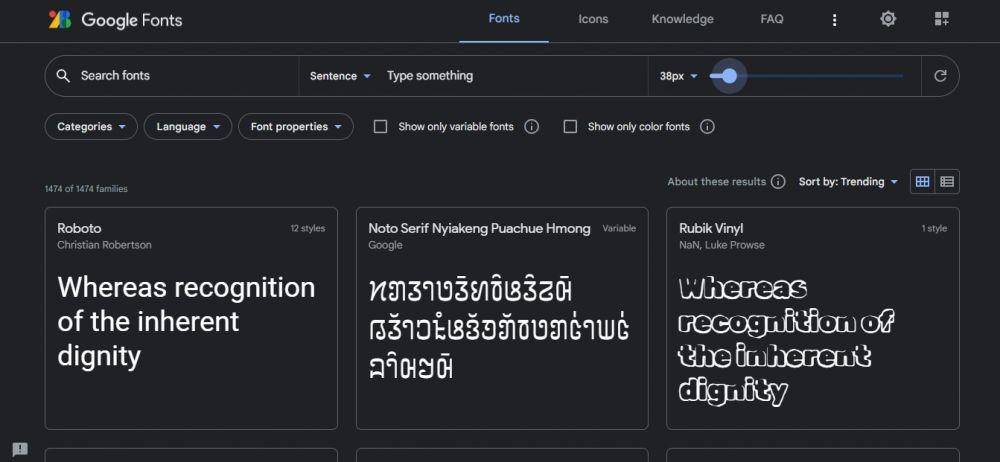
Task: Open the Roboto font card
Action: click(x=191, y=318)
